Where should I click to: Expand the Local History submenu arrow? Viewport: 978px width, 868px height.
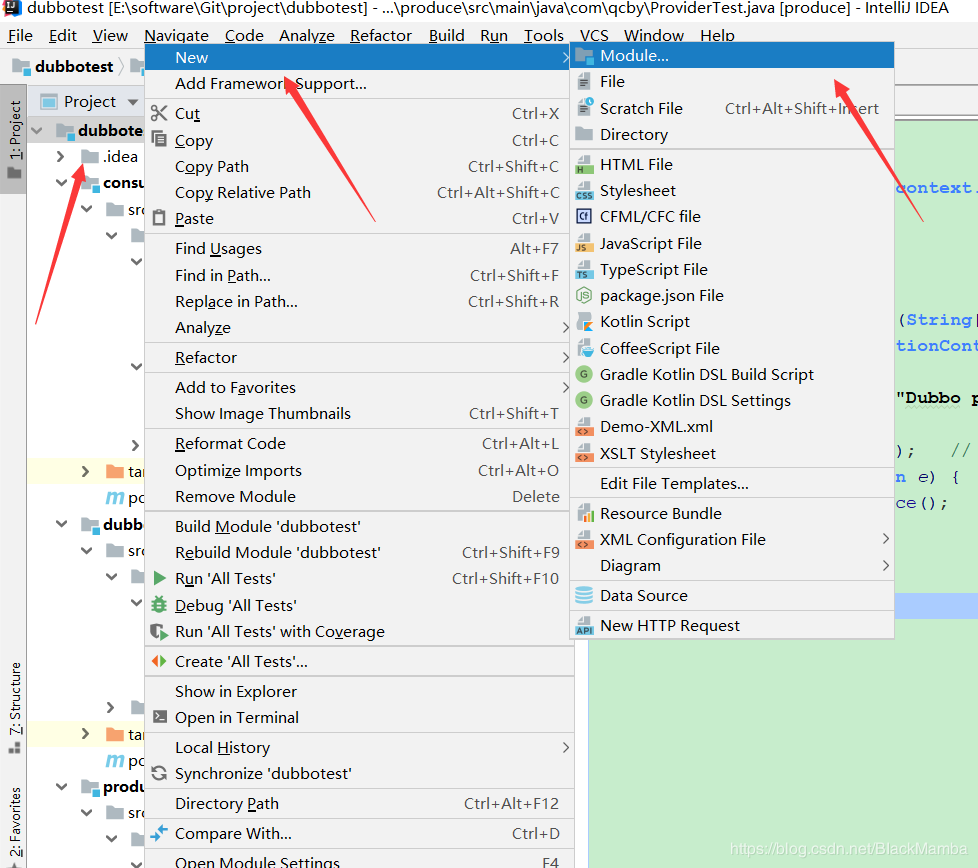pos(566,747)
